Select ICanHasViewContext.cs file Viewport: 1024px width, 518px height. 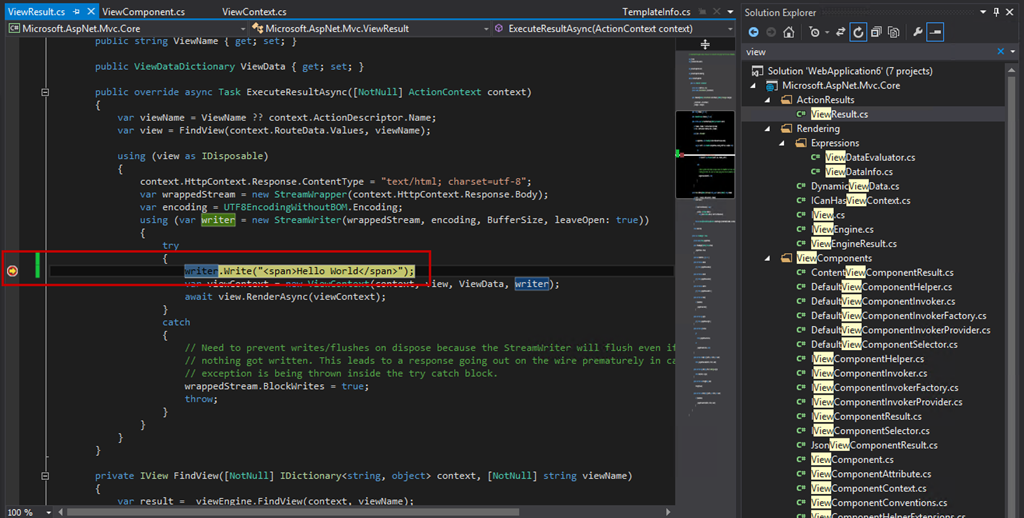pyautogui.click(x=860, y=201)
